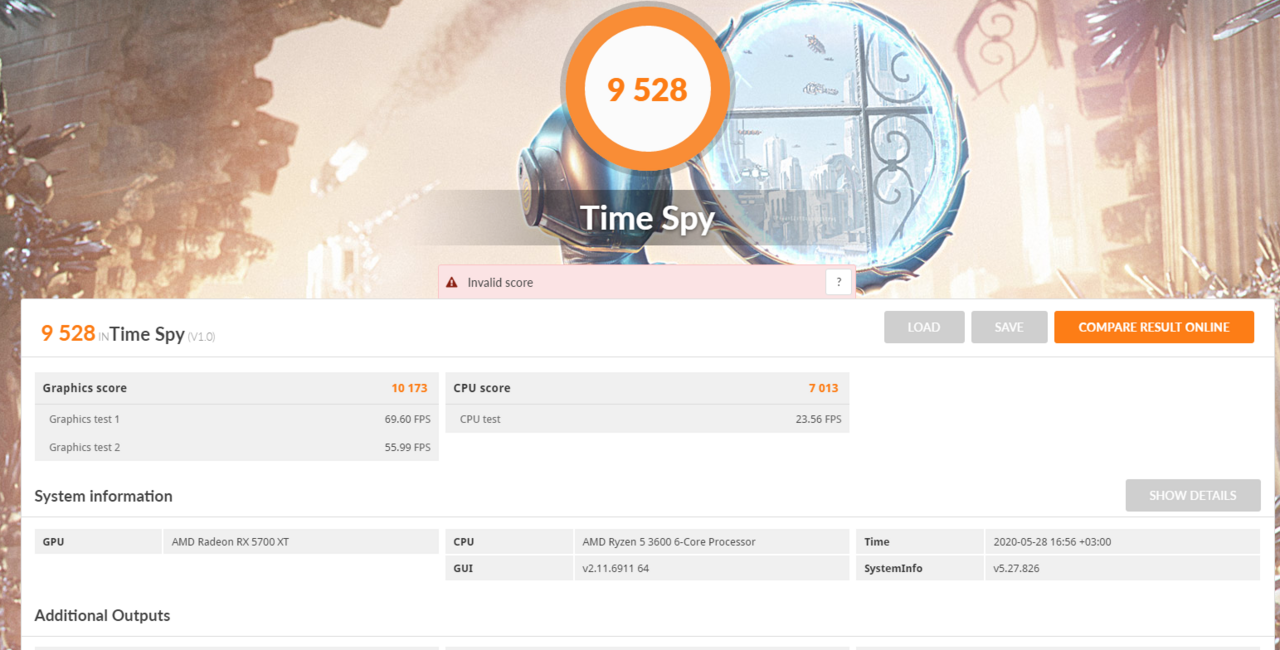Screen dimensions: 1280x650
Task: Select the Graphics score value 10 173
Action: click(x=411, y=388)
